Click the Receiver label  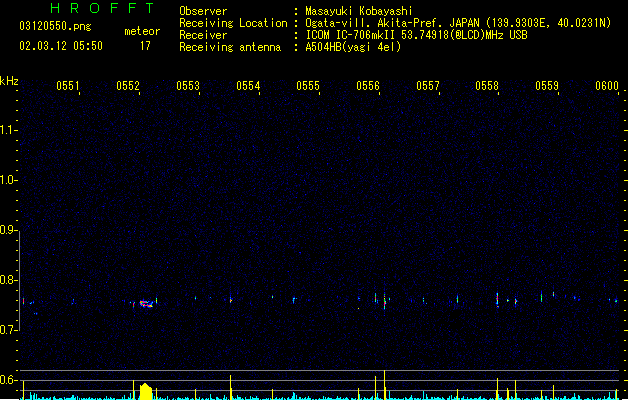pos(203,35)
